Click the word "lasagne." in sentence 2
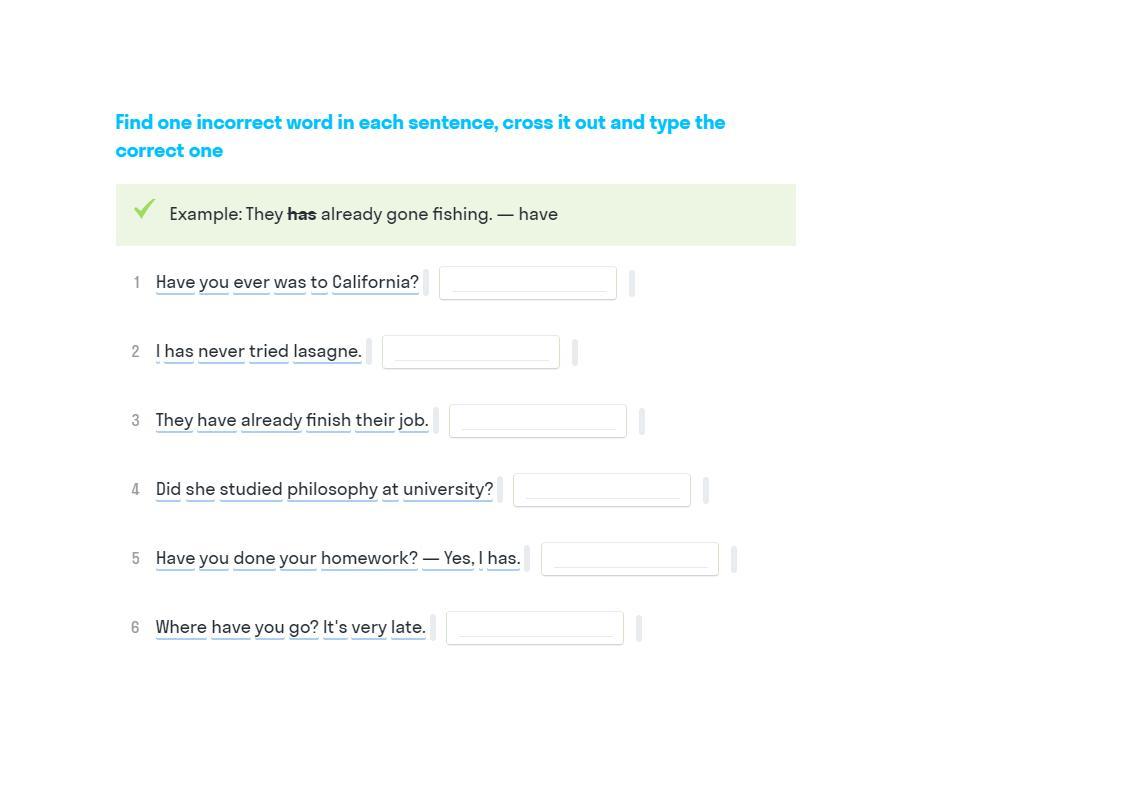The height and width of the screenshot is (793, 1122). [x=328, y=351]
